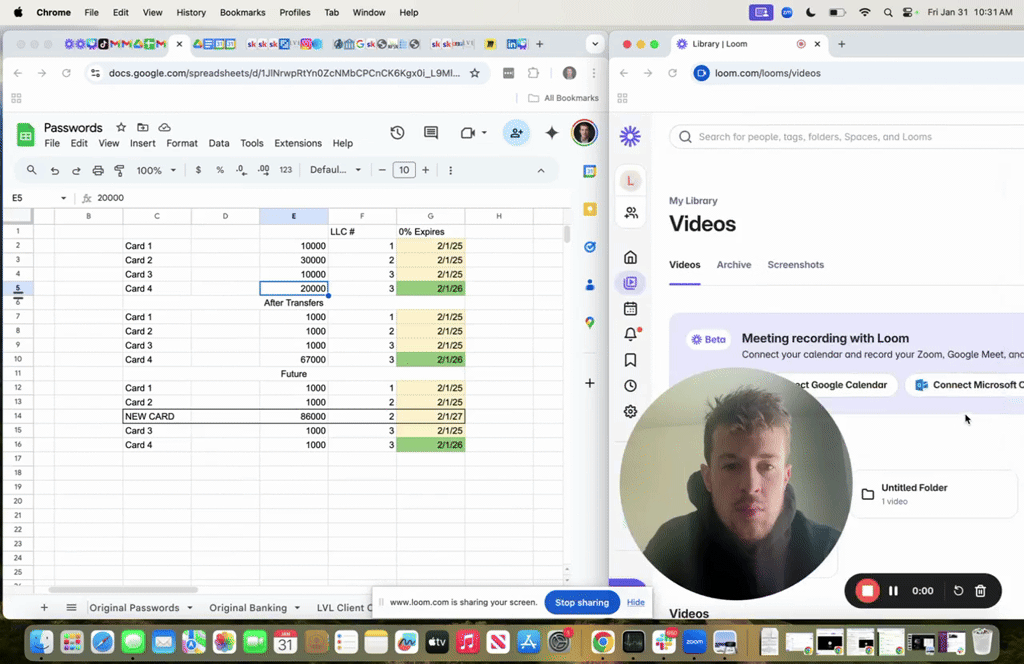Click Connect Microsoft calendar button

(x=967, y=385)
